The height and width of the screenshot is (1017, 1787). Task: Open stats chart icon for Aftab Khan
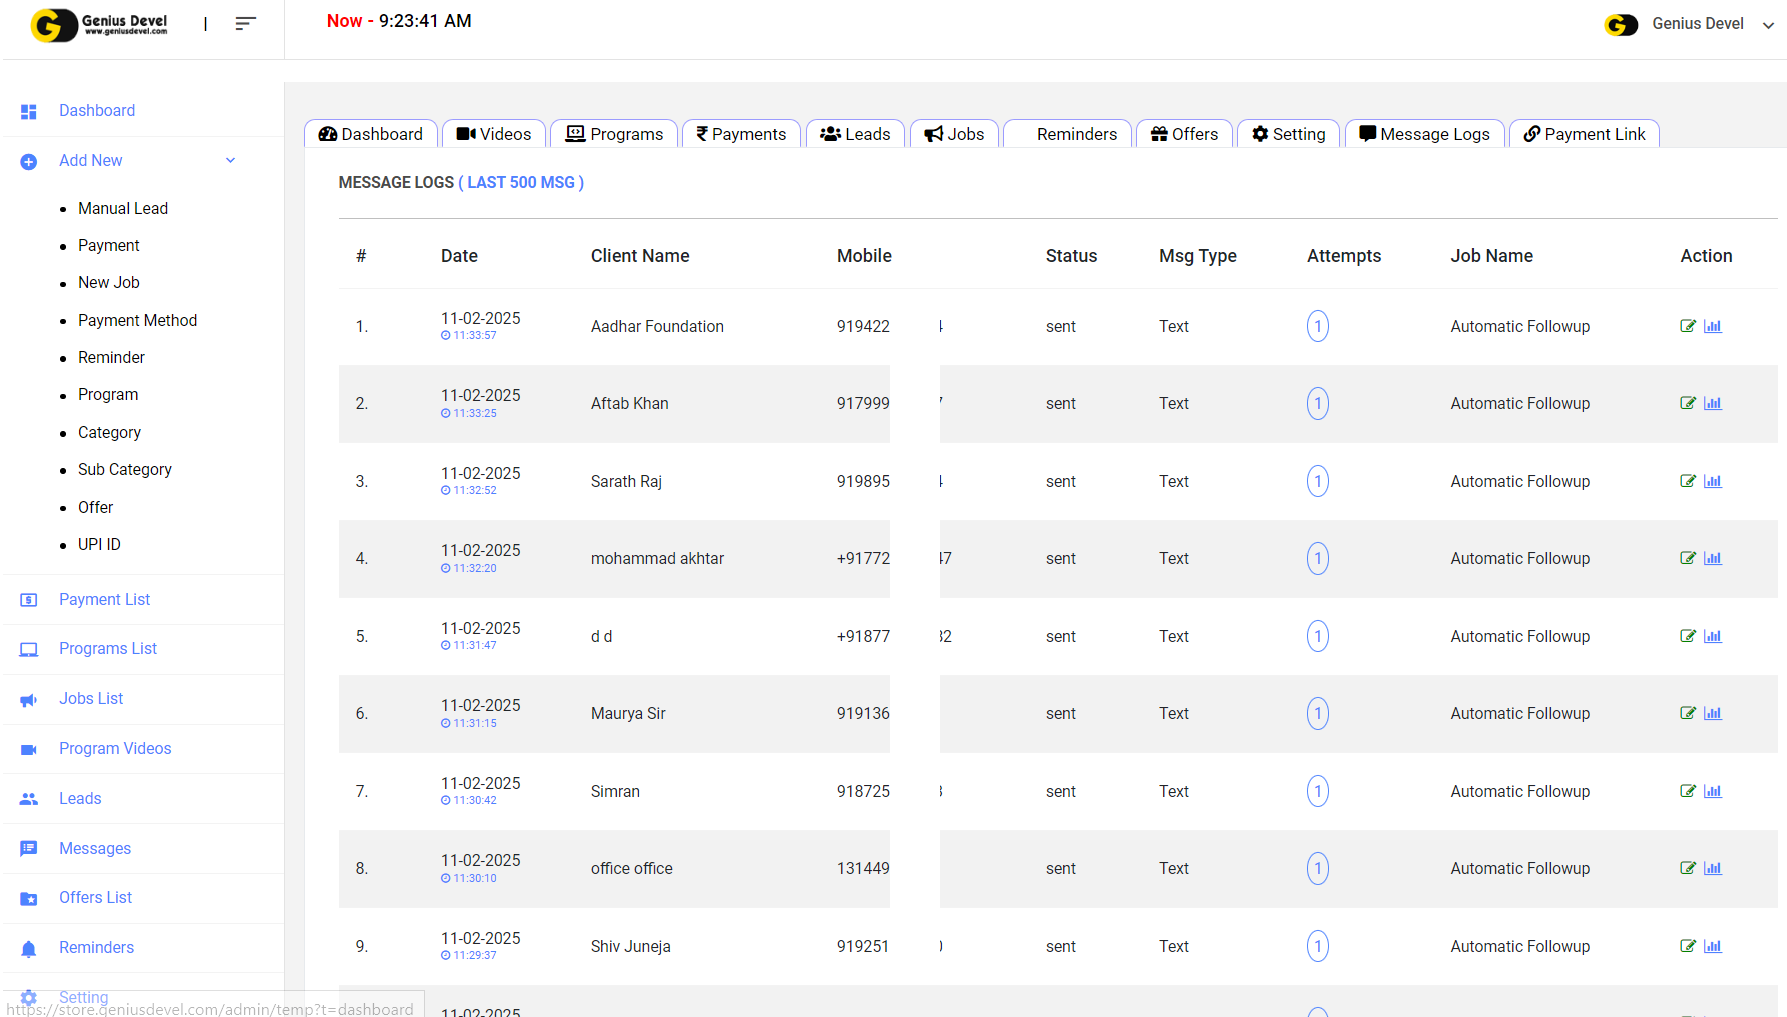(x=1713, y=404)
